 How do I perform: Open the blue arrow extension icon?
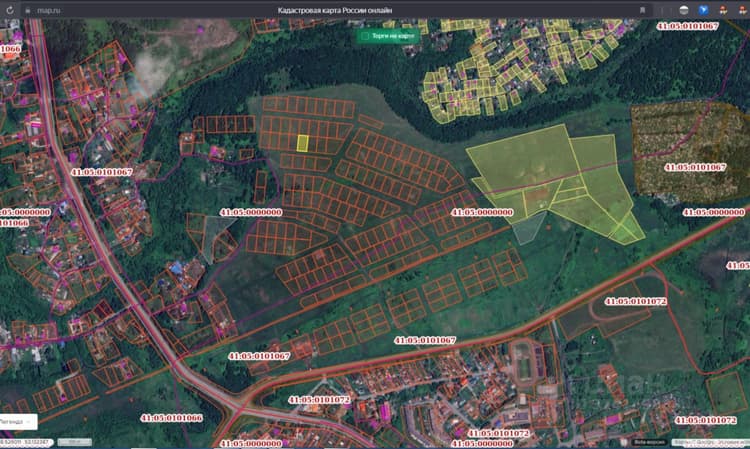coord(704,10)
